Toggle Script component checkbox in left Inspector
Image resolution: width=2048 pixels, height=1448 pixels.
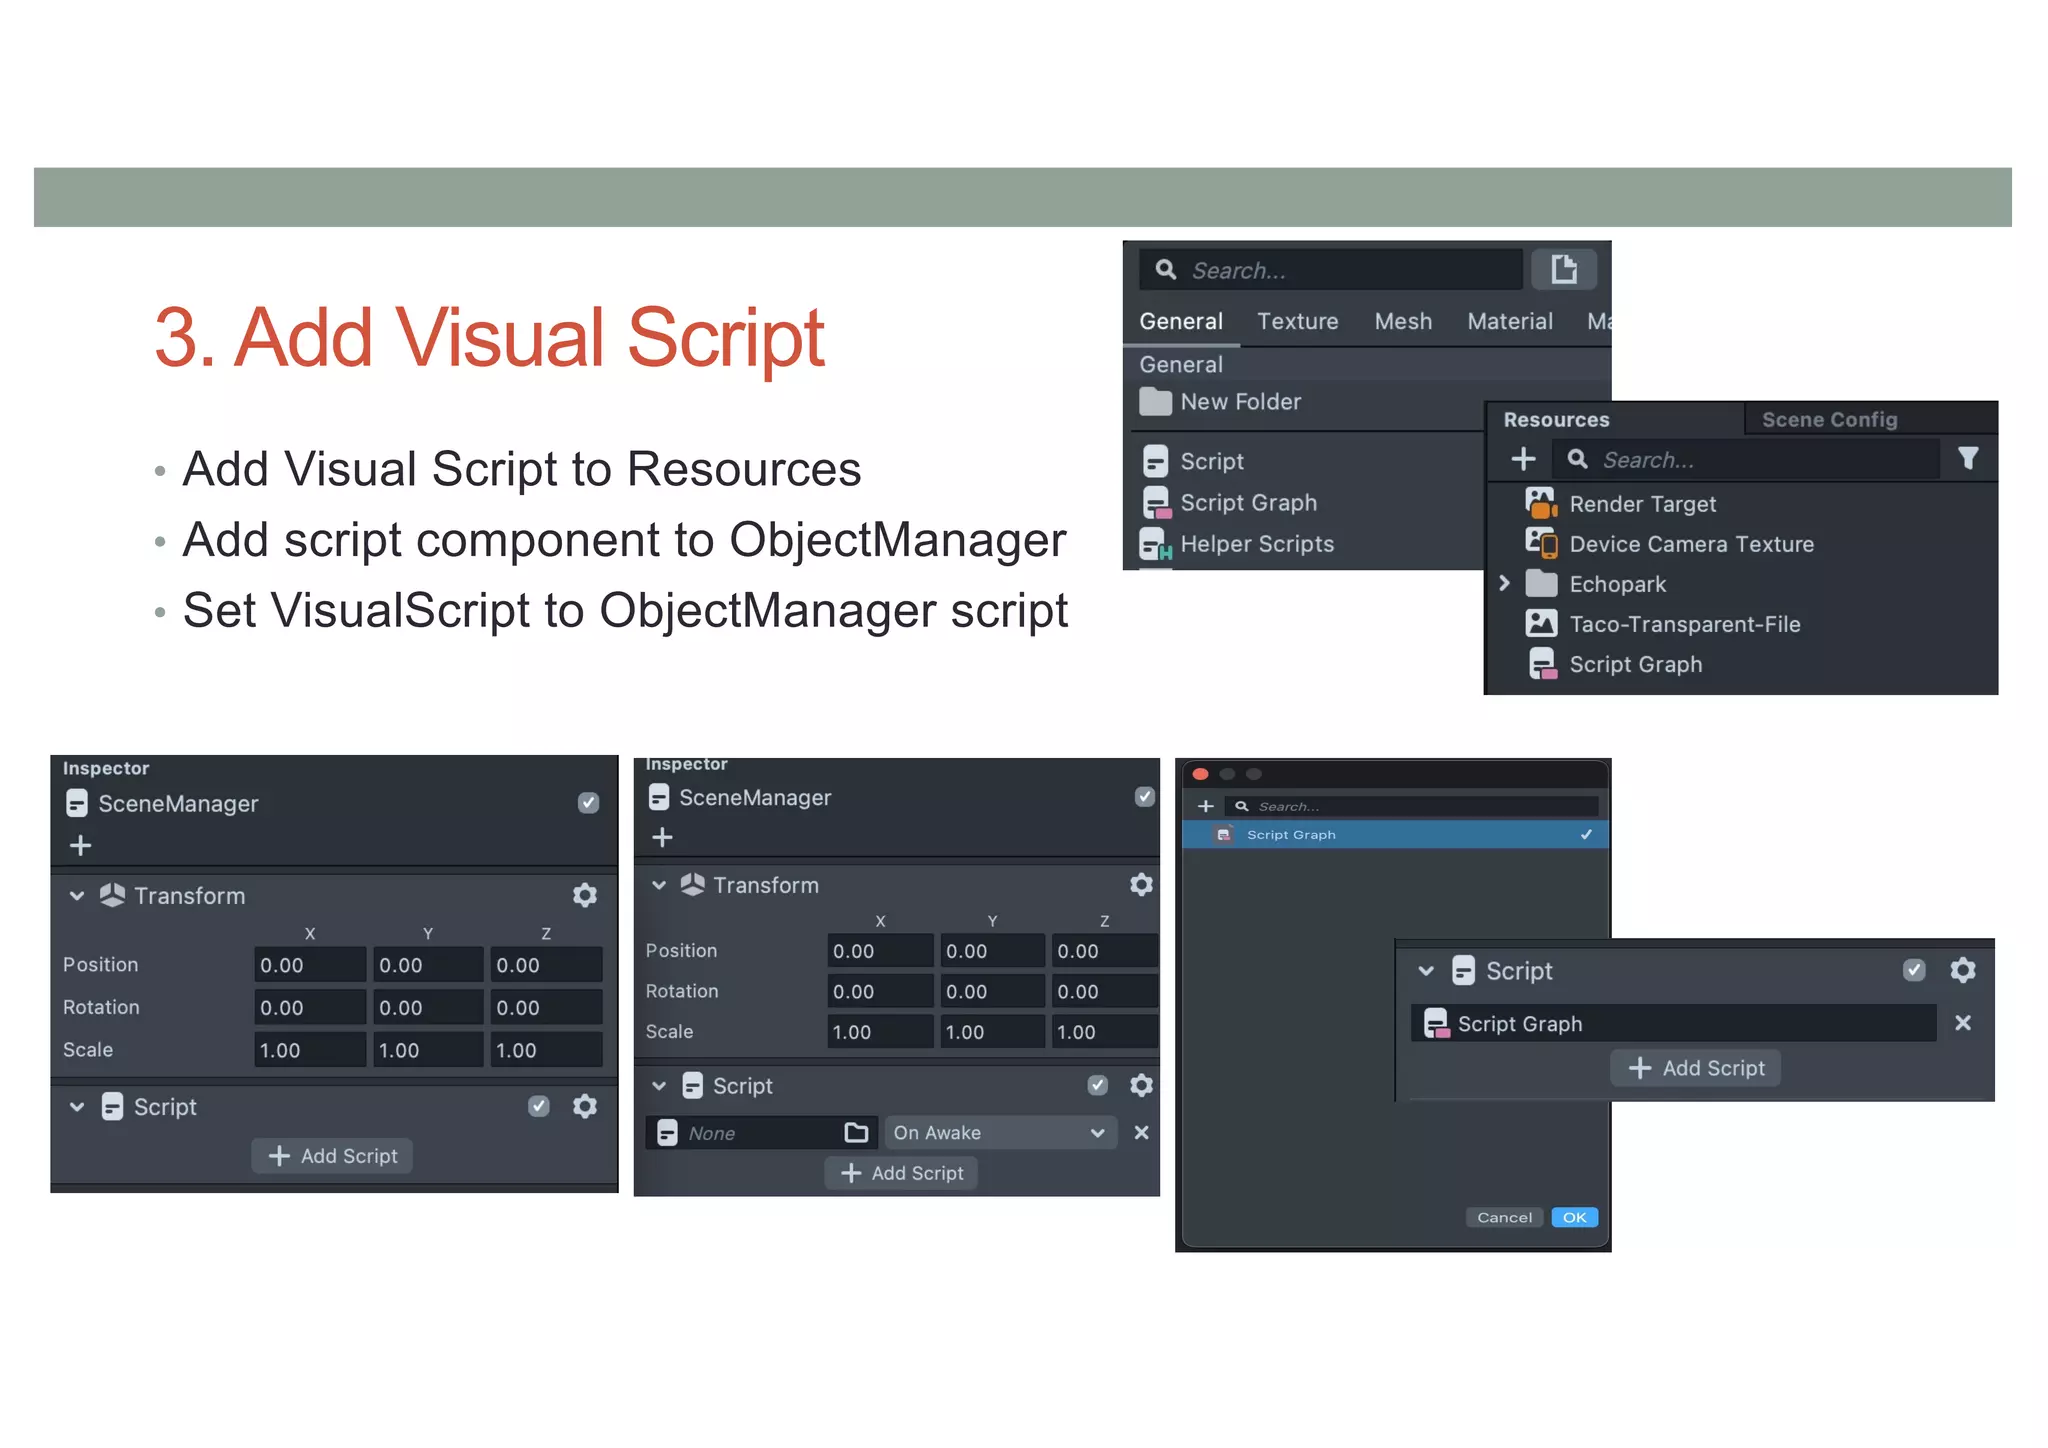click(539, 1106)
